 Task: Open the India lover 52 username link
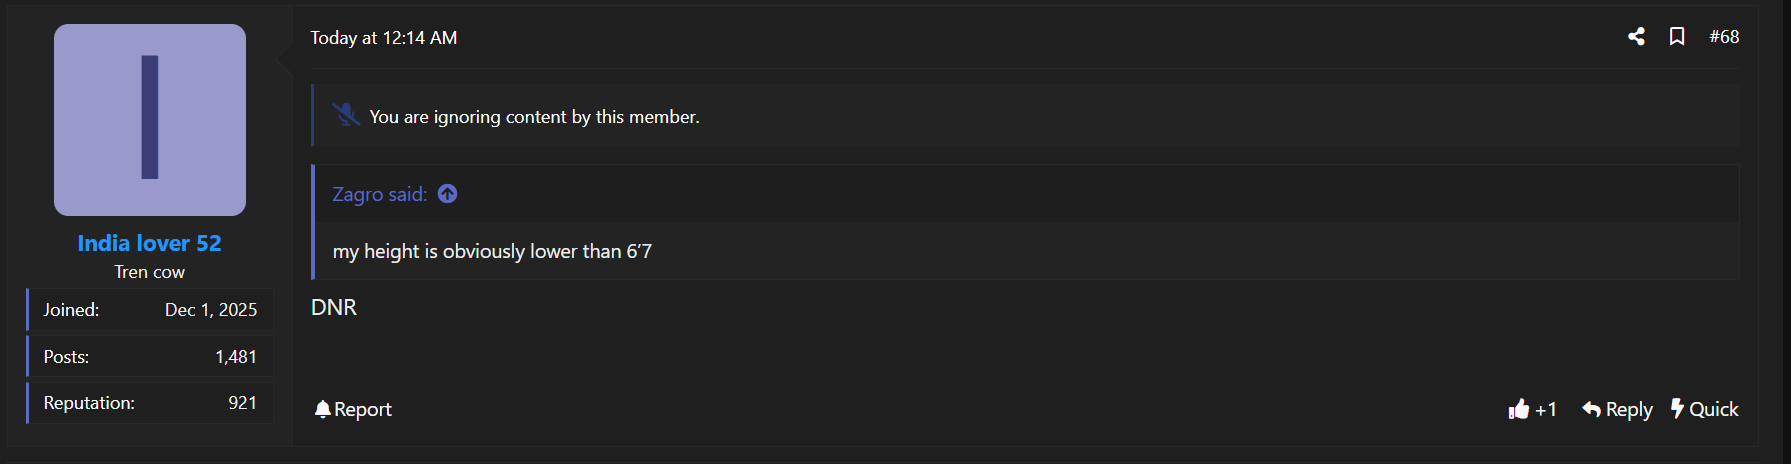pyautogui.click(x=150, y=243)
